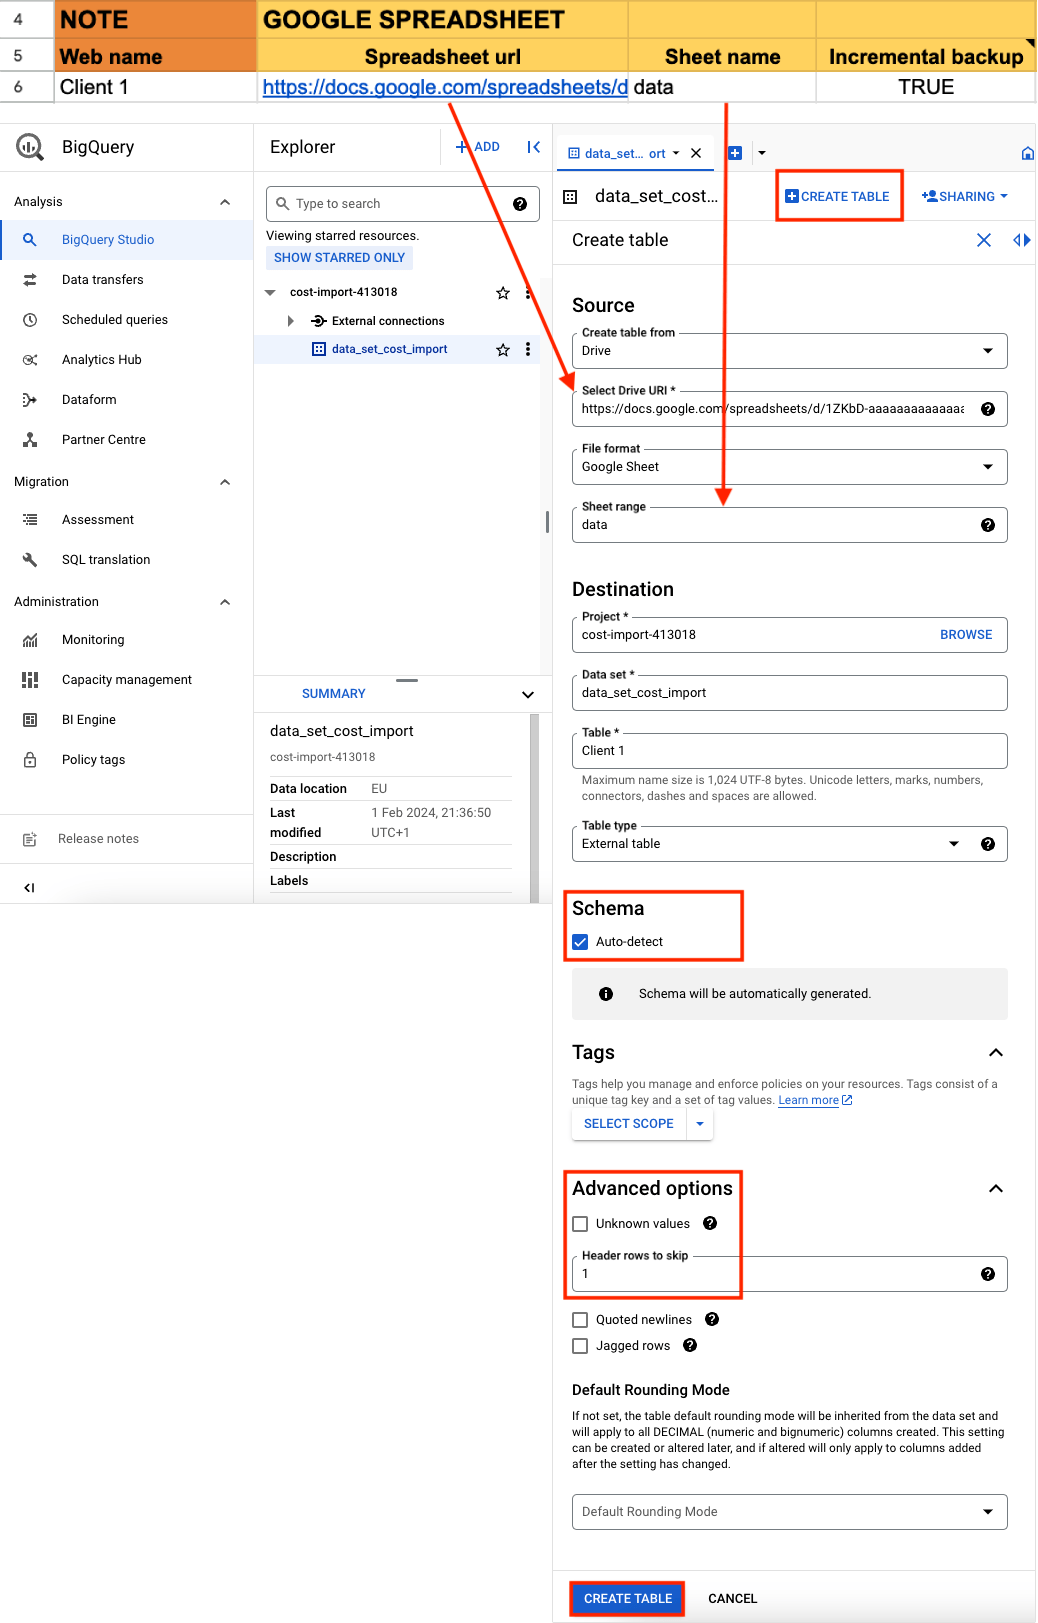The width and height of the screenshot is (1038, 1623).
Task: Open the Default Rounding Mode dropdown
Action: (x=789, y=1512)
